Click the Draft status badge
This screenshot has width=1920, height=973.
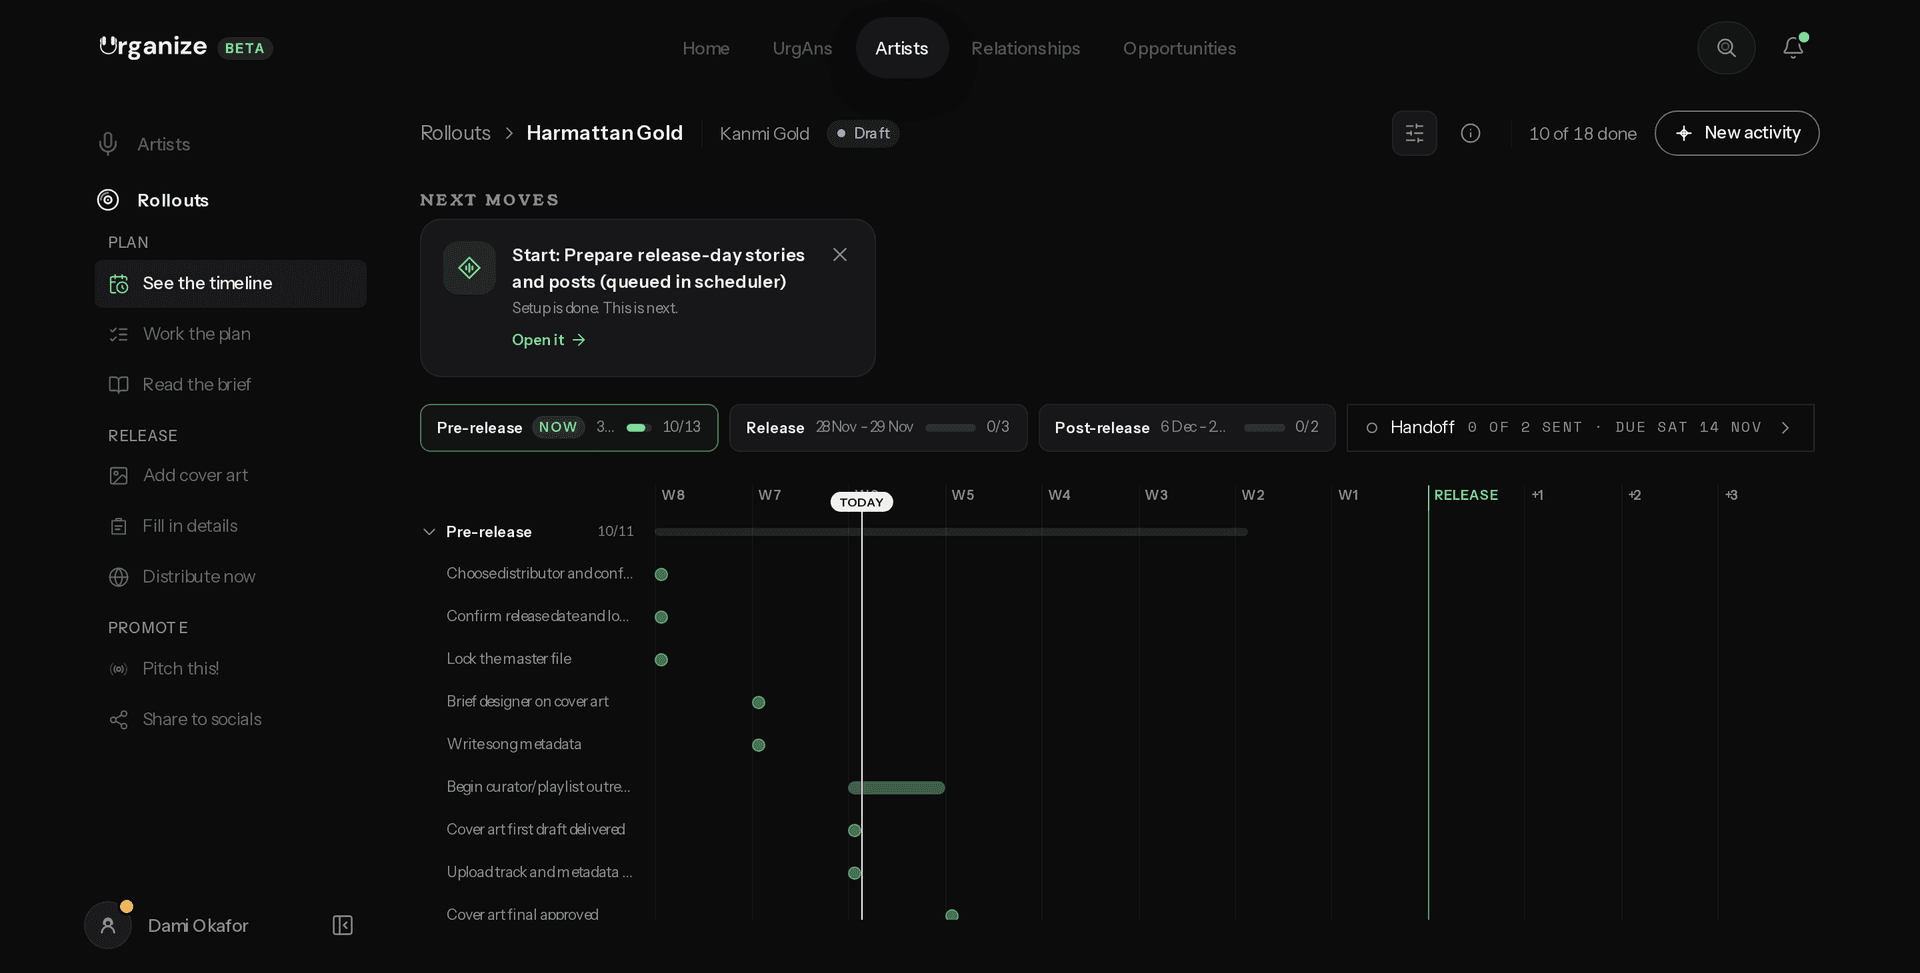point(863,133)
